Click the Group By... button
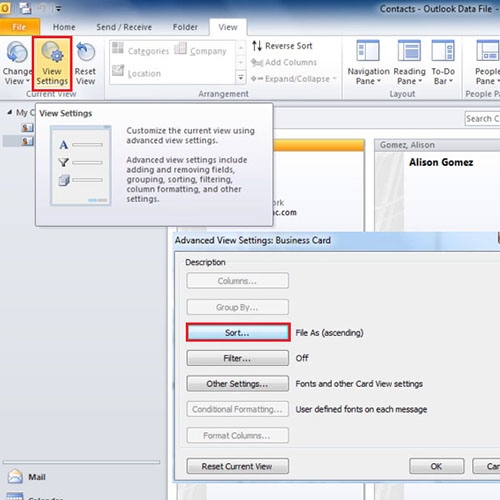500x500 pixels. coord(238,307)
